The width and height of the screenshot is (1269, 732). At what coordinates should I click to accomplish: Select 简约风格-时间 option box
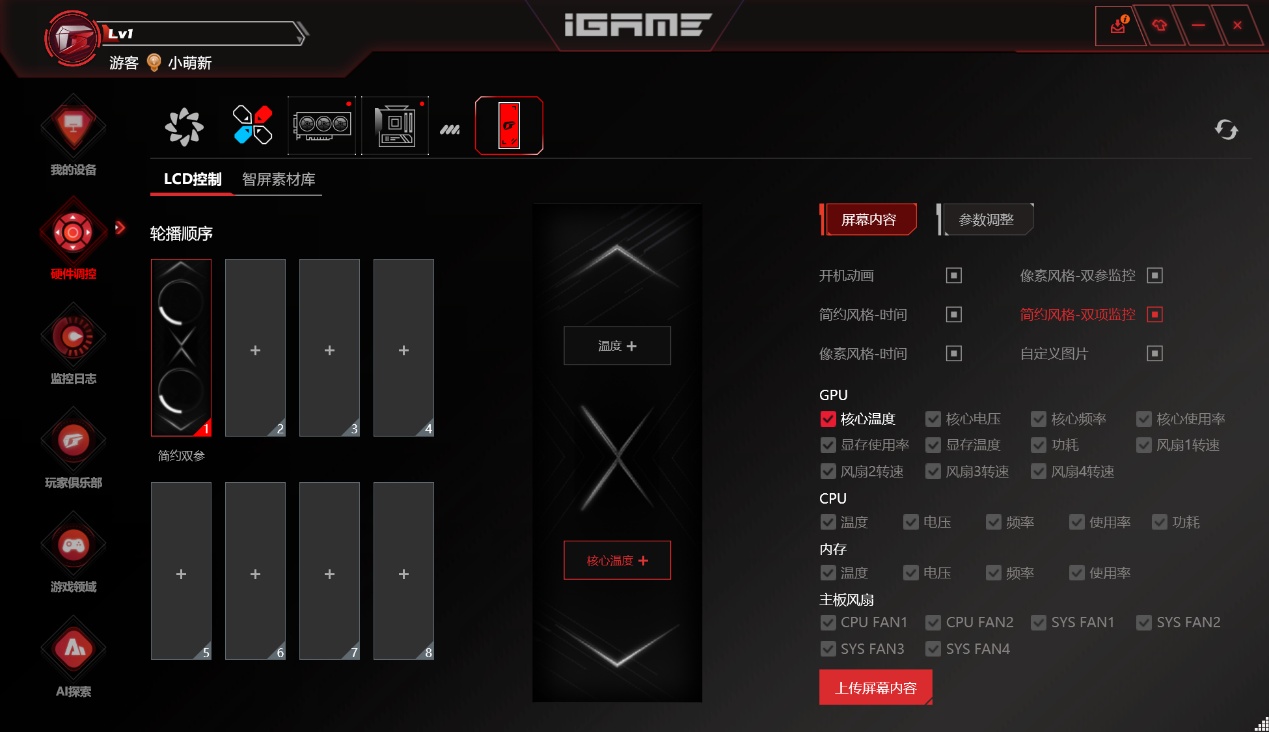tap(954, 314)
